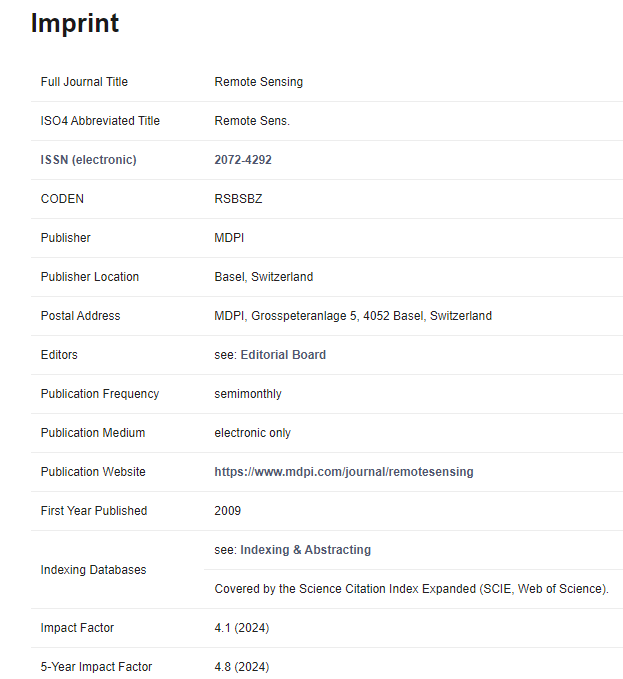
Task: Click the 5-Year Impact Factor 4.8 value
Action: [242, 667]
